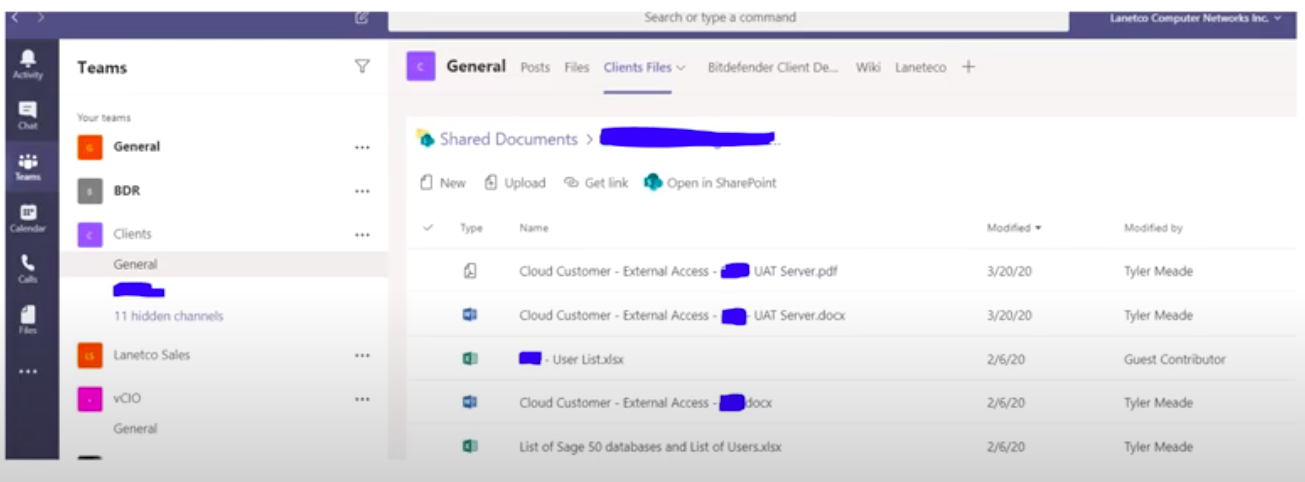
Task: Click the Shared Documents SharePoint icon
Action: 426,139
